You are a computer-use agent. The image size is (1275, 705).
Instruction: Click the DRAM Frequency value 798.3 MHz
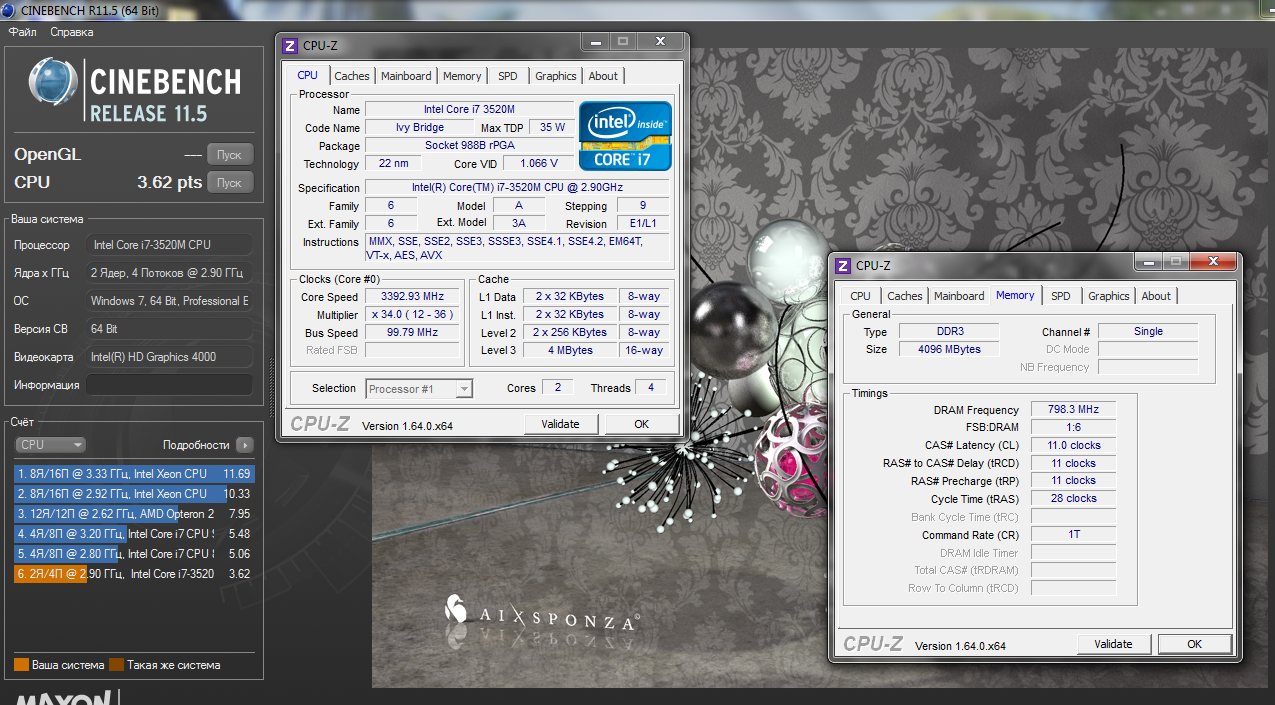[1072, 410]
